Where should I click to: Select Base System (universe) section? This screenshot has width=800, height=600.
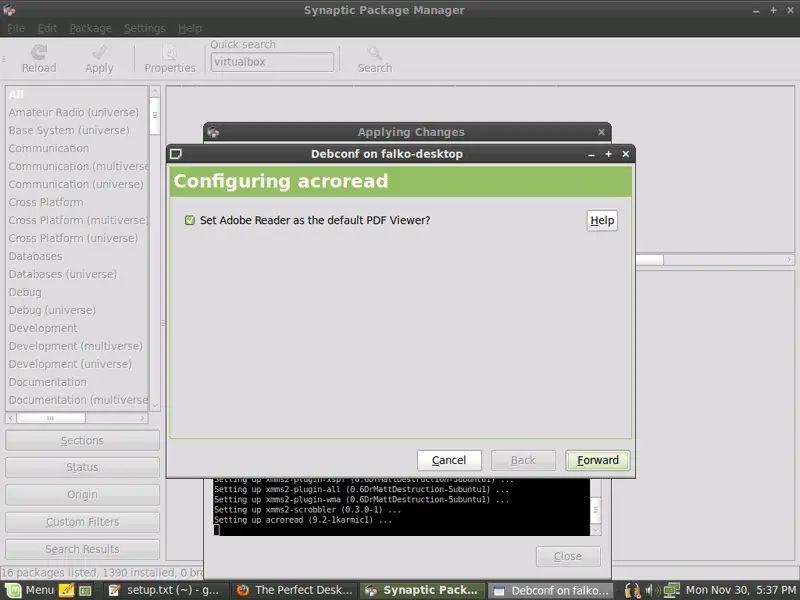pyautogui.click(x=77, y=130)
